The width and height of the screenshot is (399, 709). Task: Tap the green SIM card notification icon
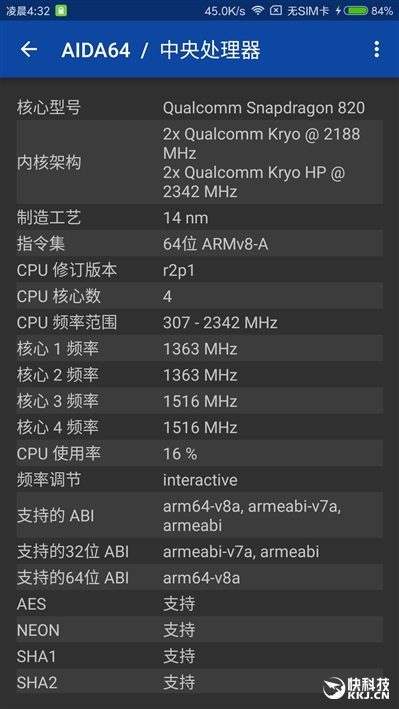click(x=61, y=11)
